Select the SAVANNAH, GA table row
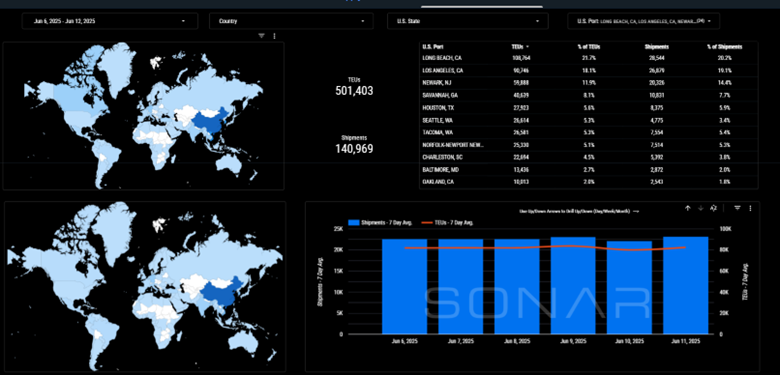Image resolution: width=780 pixels, height=375 pixels. pyautogui.click(x=589, y=95)
